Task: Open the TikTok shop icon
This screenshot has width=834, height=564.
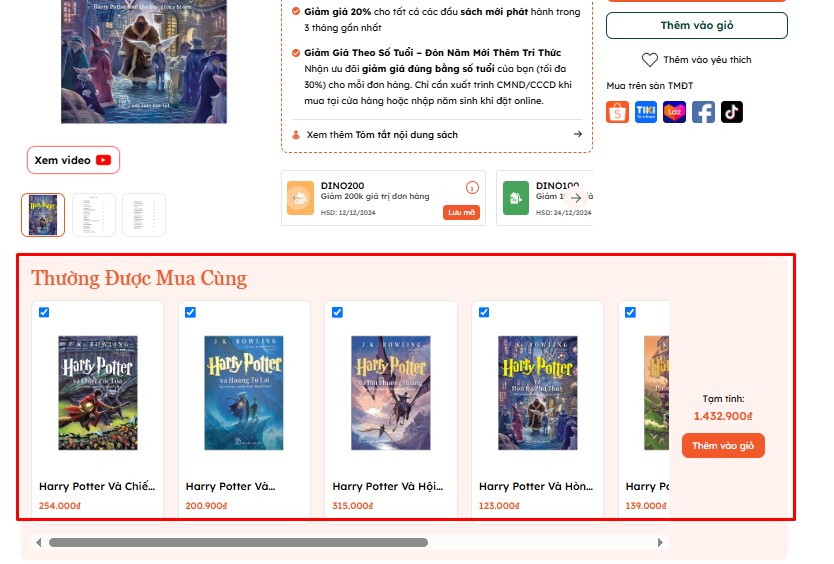Action: (x=732, y=112)
